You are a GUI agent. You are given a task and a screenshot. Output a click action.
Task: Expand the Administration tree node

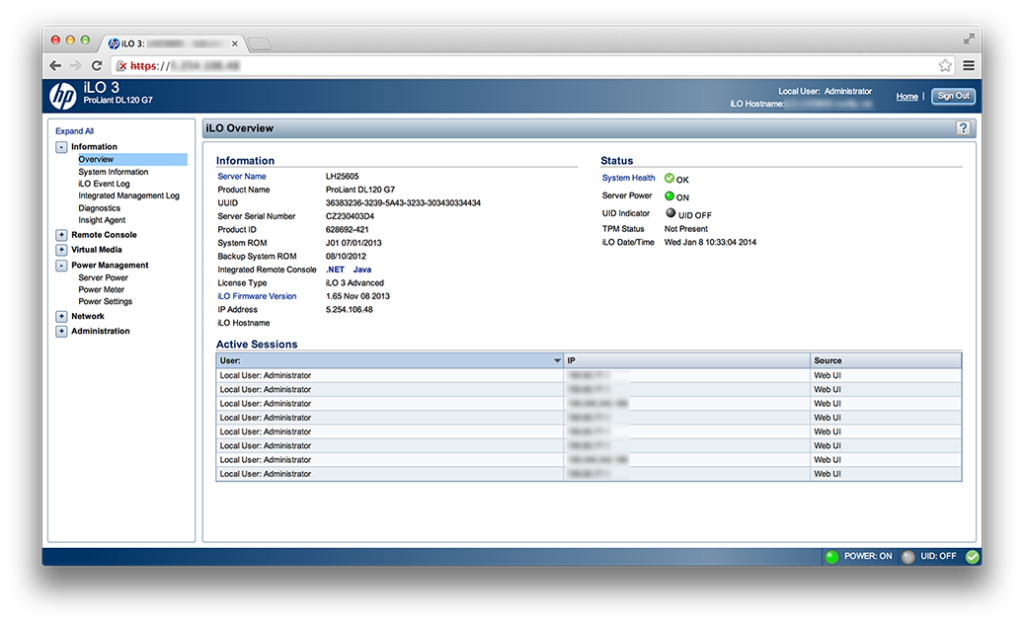click(x=62, y=331)
